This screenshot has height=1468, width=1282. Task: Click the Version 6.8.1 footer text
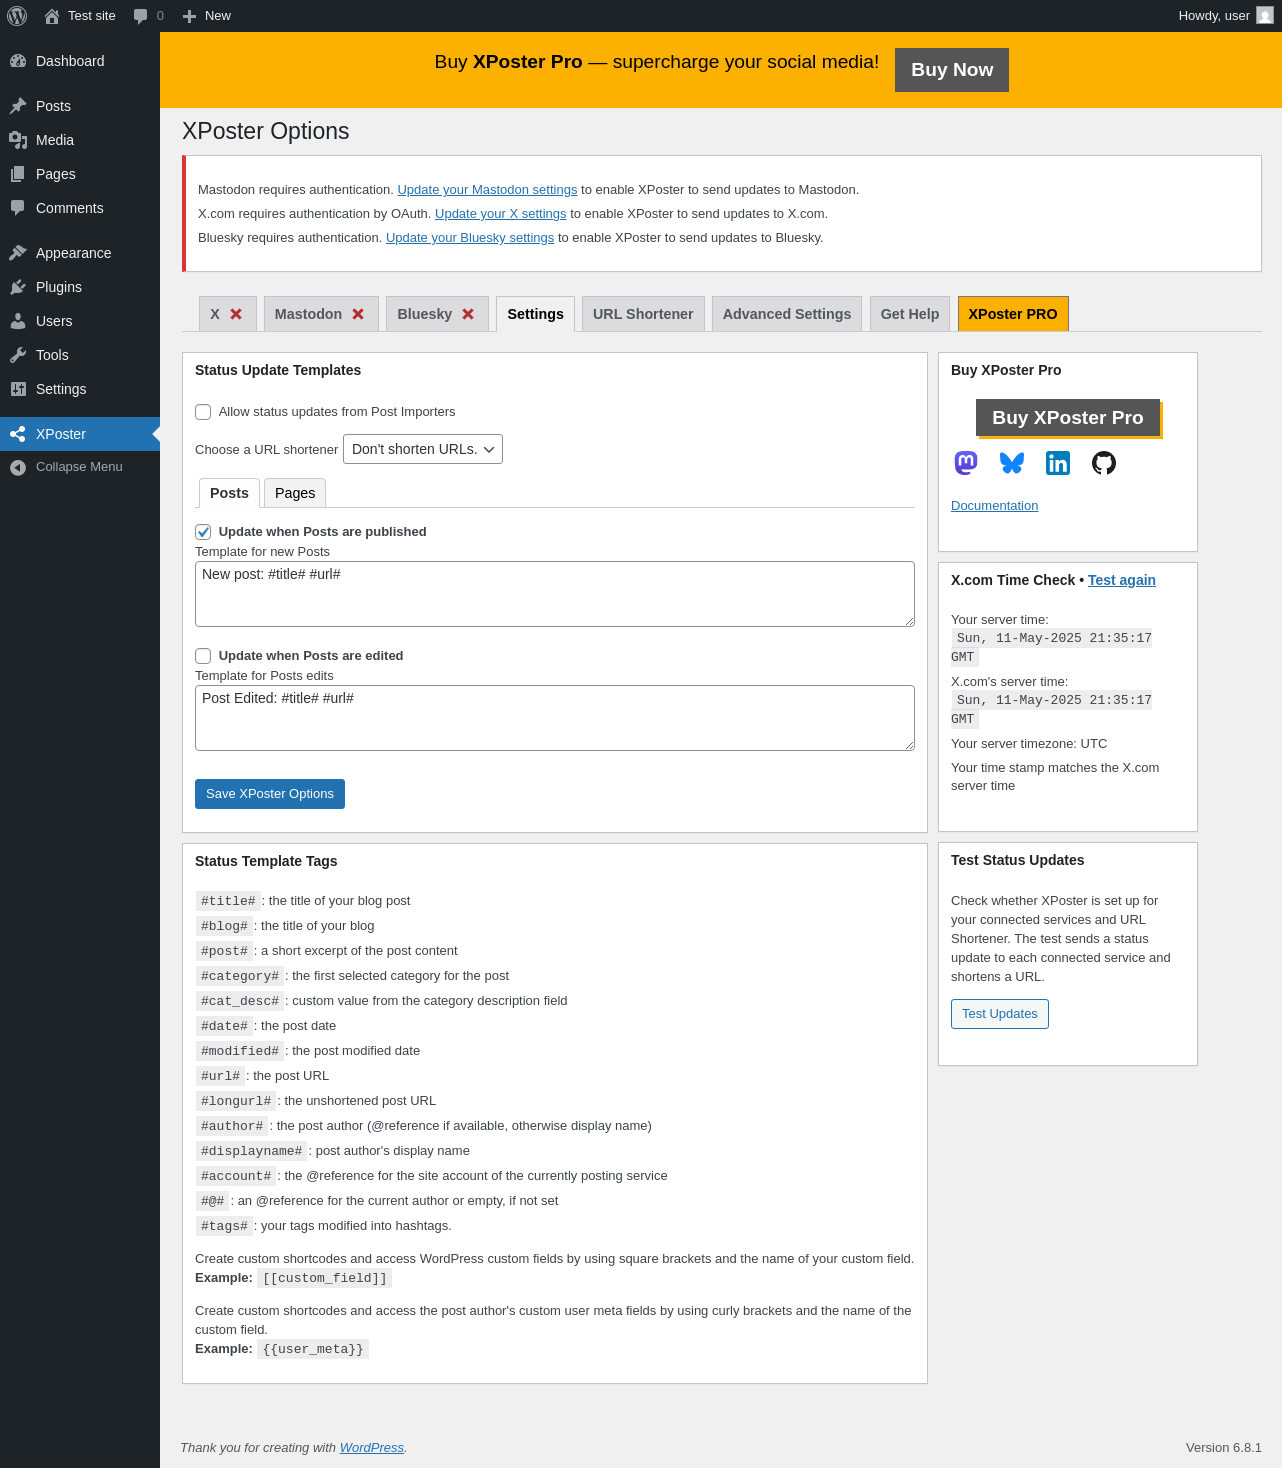click(x=1224, y=1448)
